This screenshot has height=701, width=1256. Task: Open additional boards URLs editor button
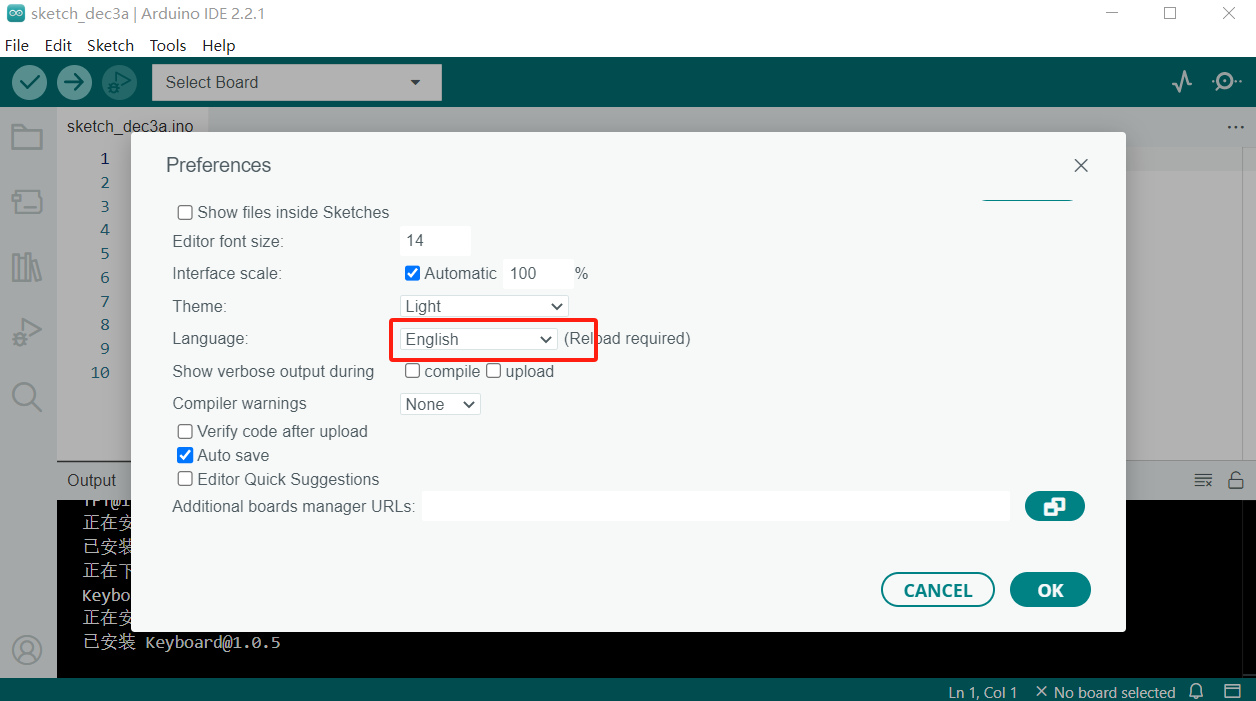click(1054, 507)
